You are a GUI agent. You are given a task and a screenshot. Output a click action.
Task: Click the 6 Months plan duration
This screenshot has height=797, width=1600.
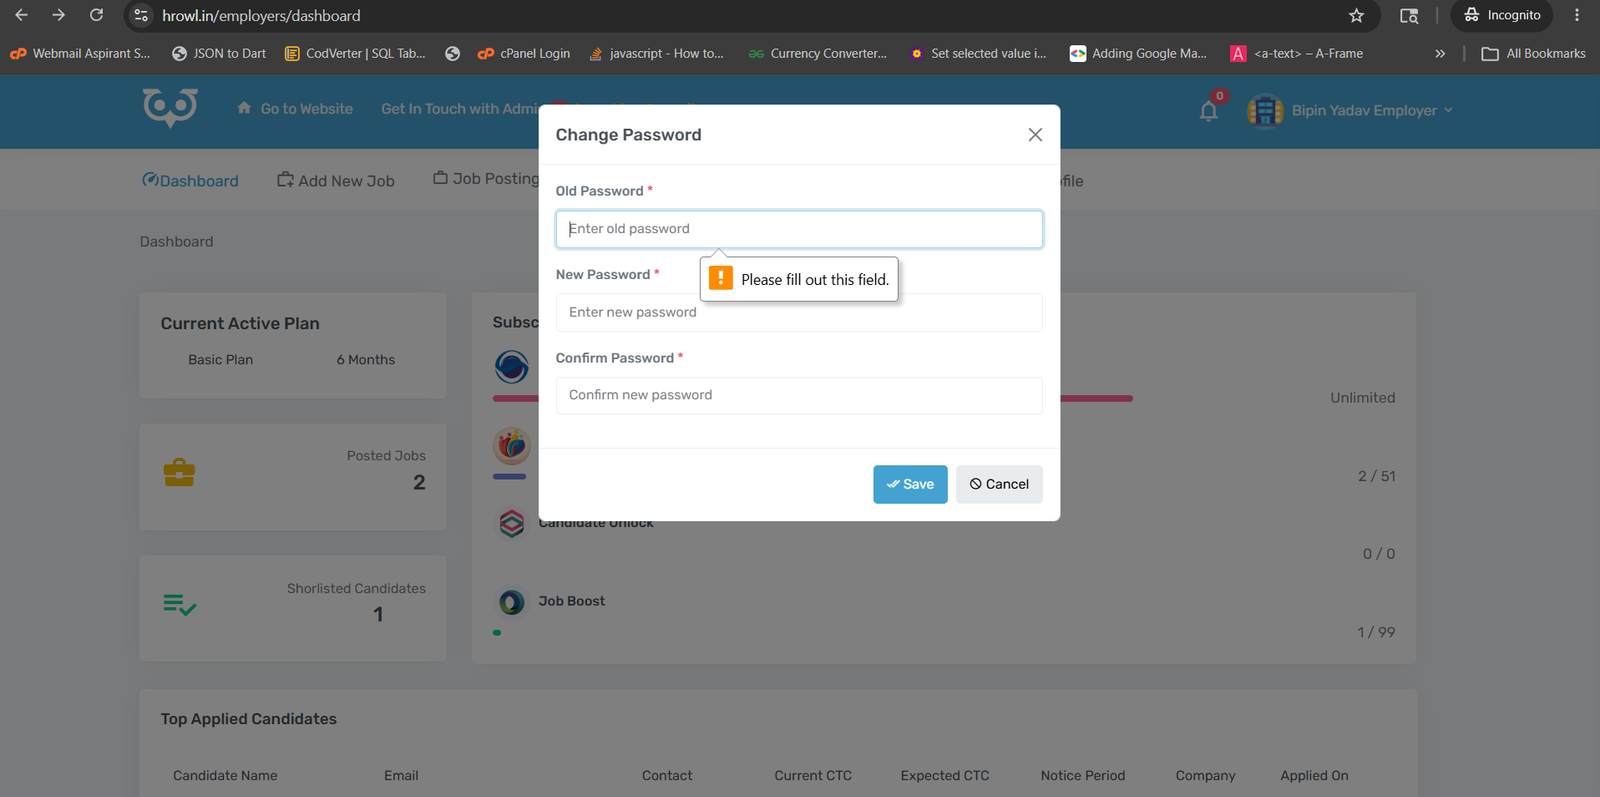[366, 360]
